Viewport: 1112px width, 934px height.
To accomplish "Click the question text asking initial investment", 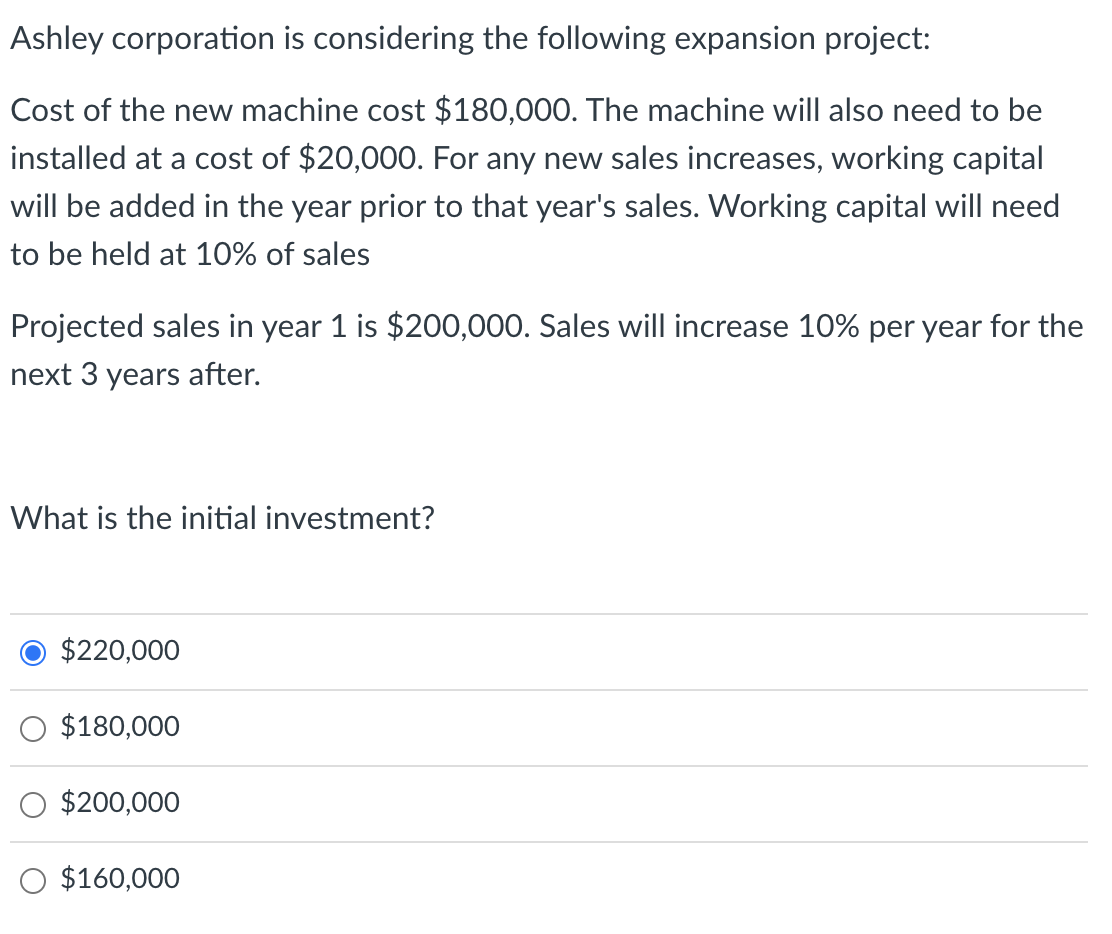I will click(222, 518).
